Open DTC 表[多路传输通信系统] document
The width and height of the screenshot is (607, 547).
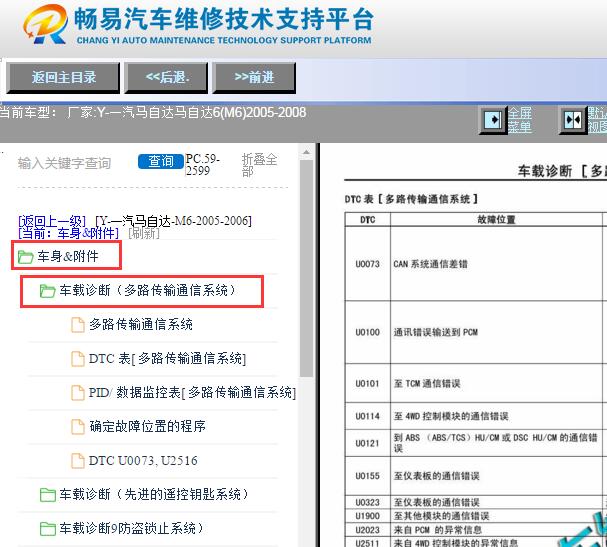[x=167, y=358]
